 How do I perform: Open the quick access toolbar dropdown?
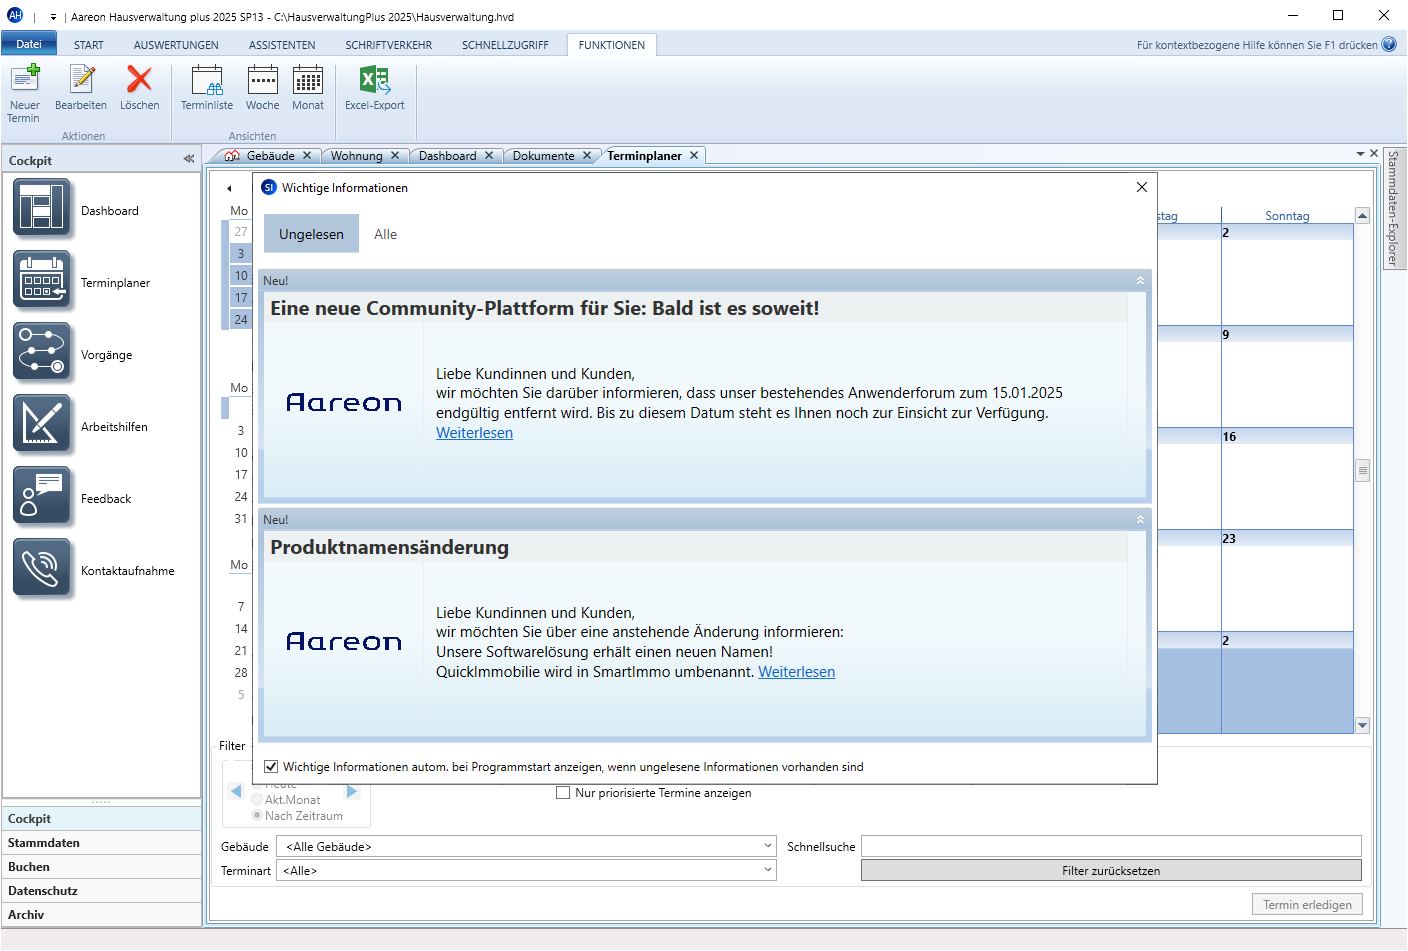53,17
